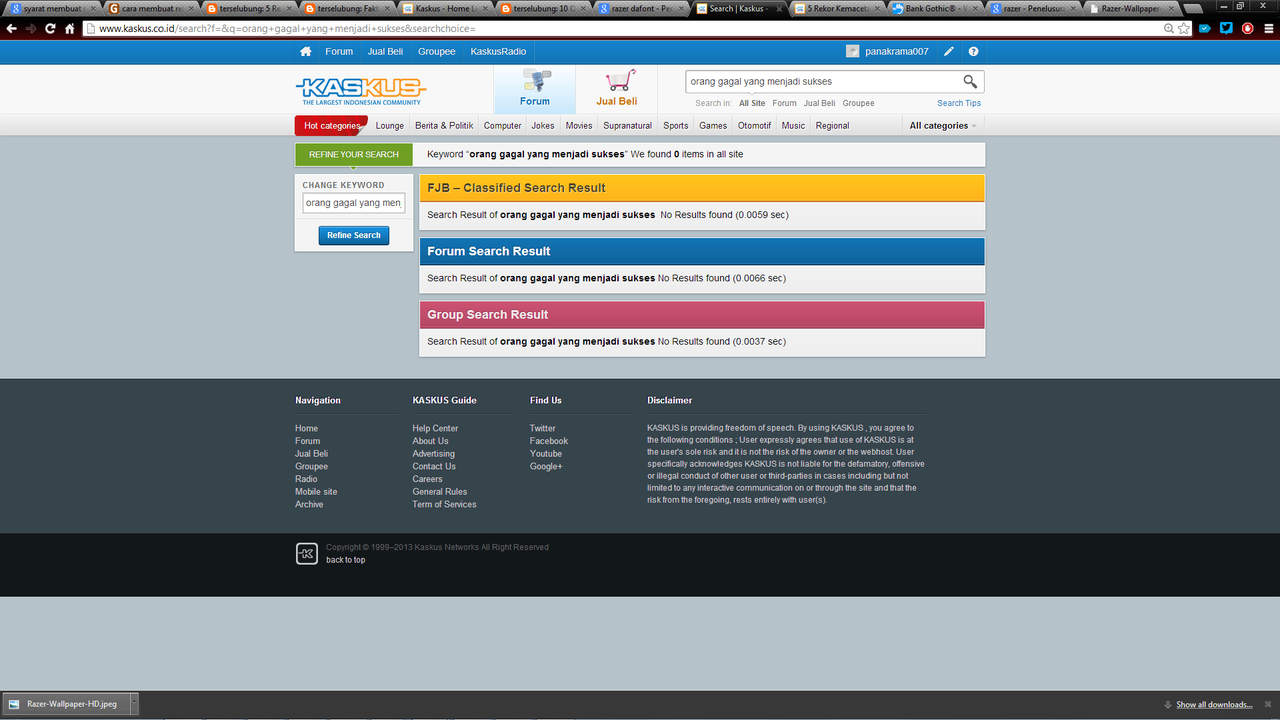Viewport: 1280px width, 720px height.
Task: Click the Twitter extension icon in the toolbar
Action: [1226, 29]
